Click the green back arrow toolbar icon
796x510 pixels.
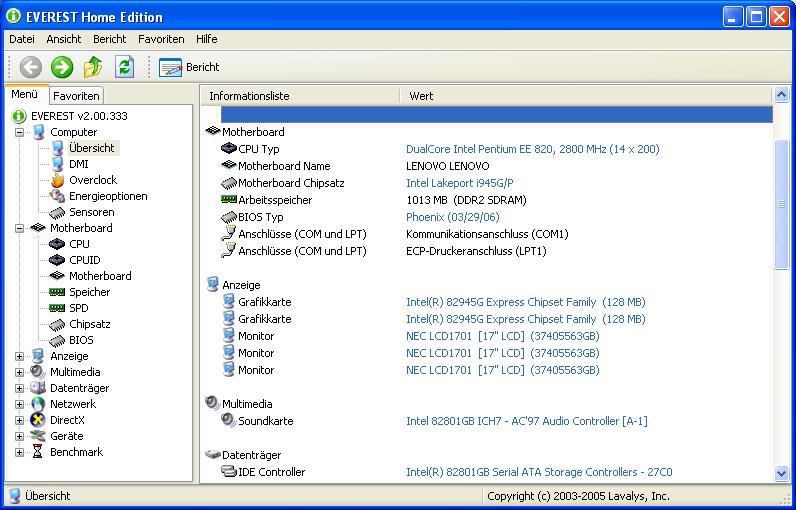(x=31, y=67)
